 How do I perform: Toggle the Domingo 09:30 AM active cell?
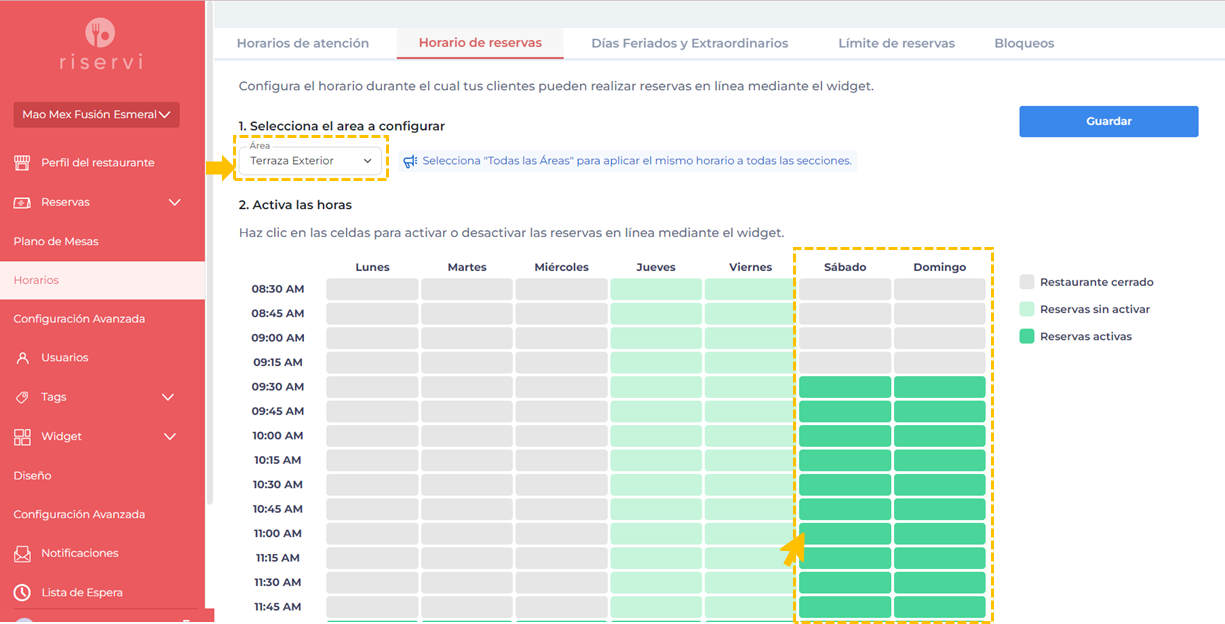[940, 387]
